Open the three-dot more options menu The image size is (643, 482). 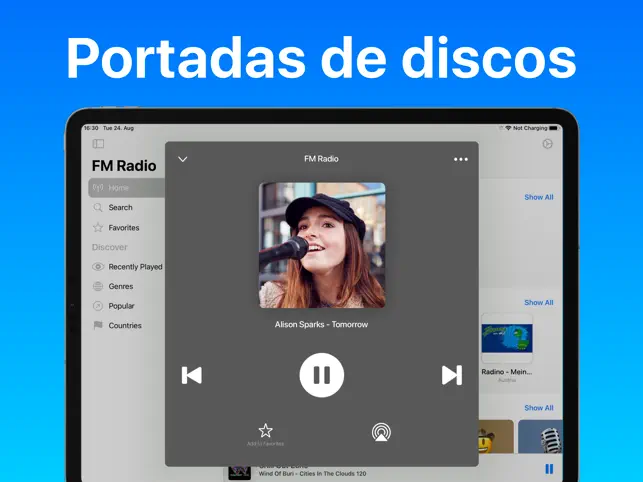click(461, 159)
